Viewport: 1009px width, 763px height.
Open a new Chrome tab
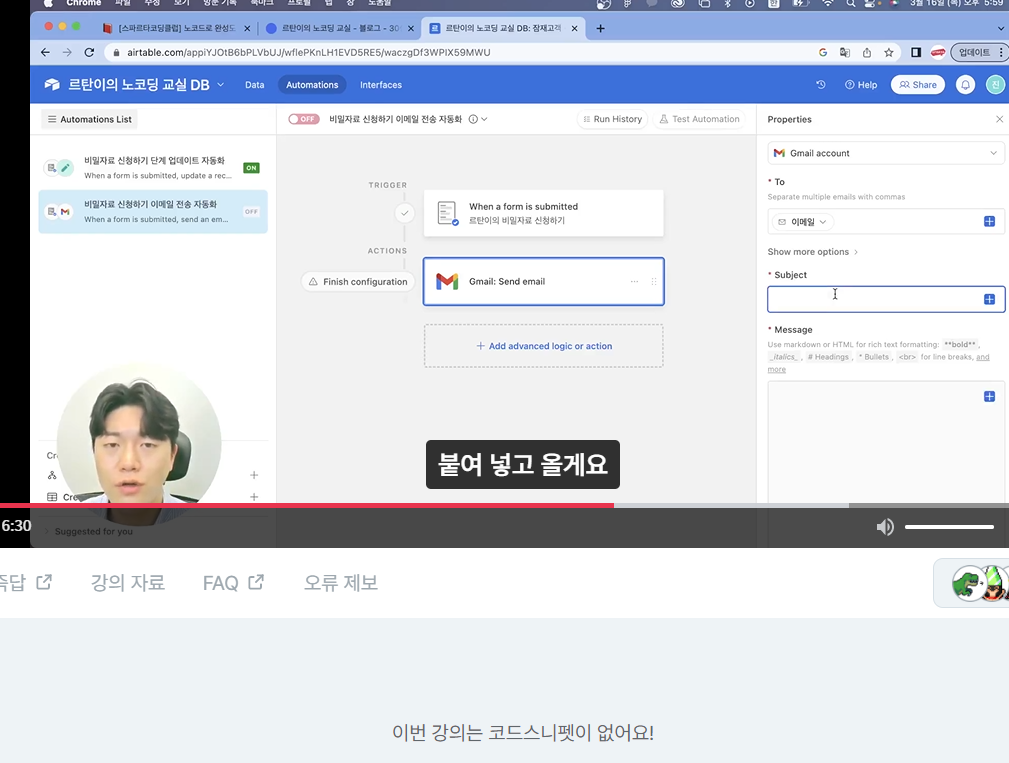tap(600, 28)
